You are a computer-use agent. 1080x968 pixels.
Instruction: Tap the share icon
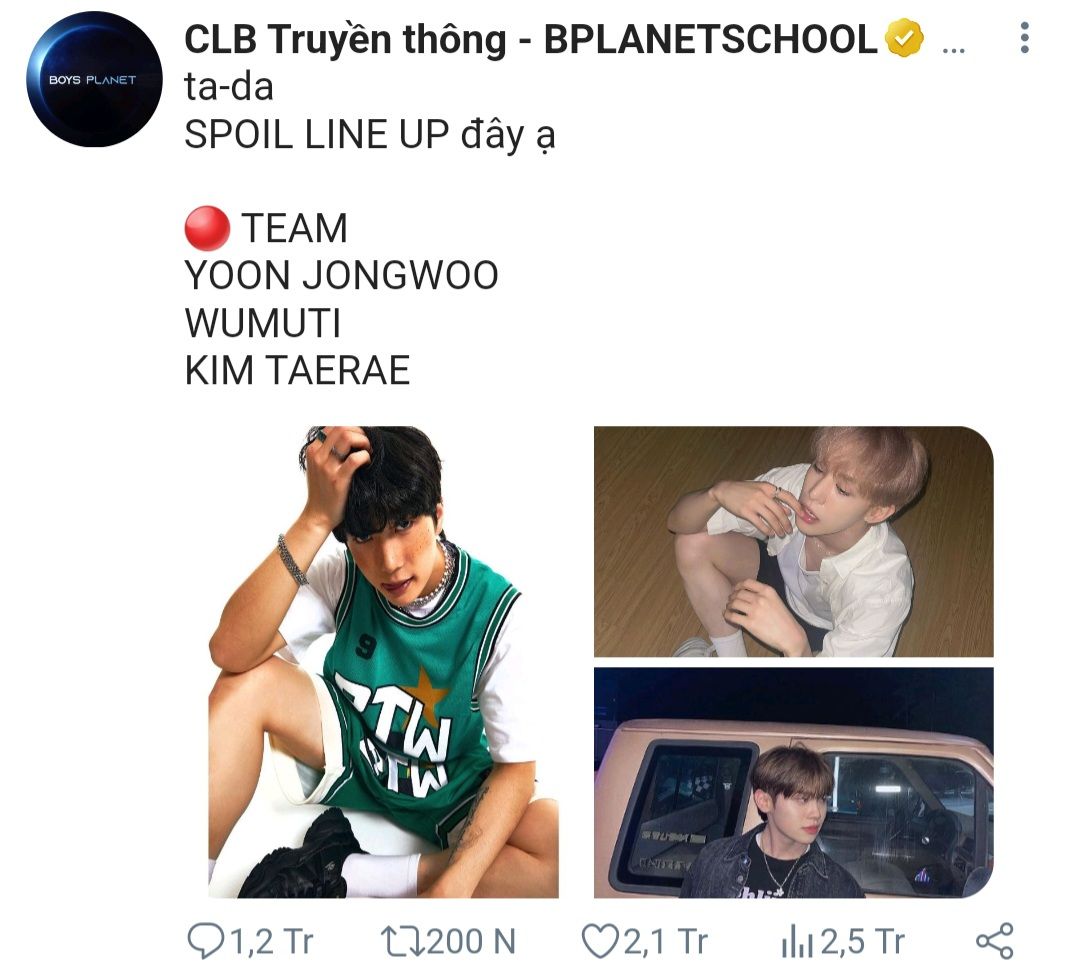click(995, 941)
